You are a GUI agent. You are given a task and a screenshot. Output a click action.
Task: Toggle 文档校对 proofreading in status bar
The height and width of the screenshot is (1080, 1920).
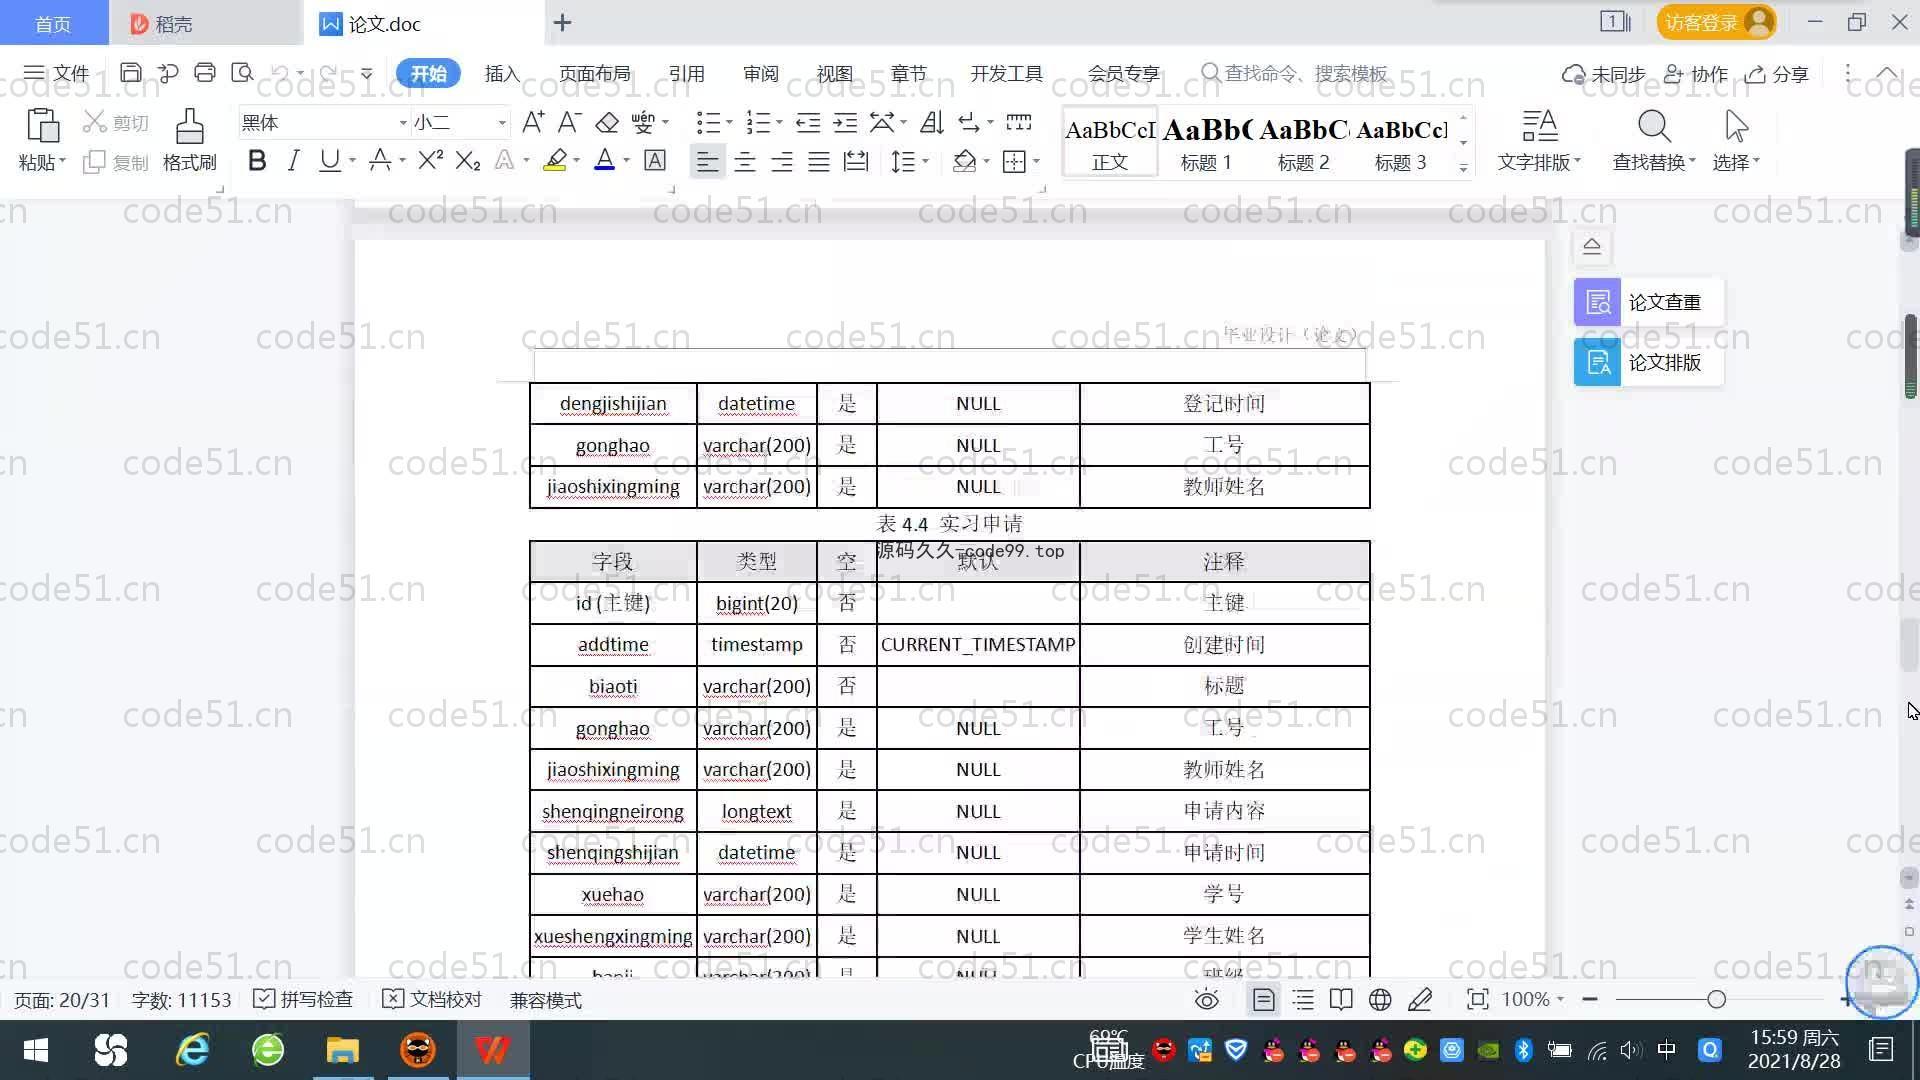tap(432, 1000)
